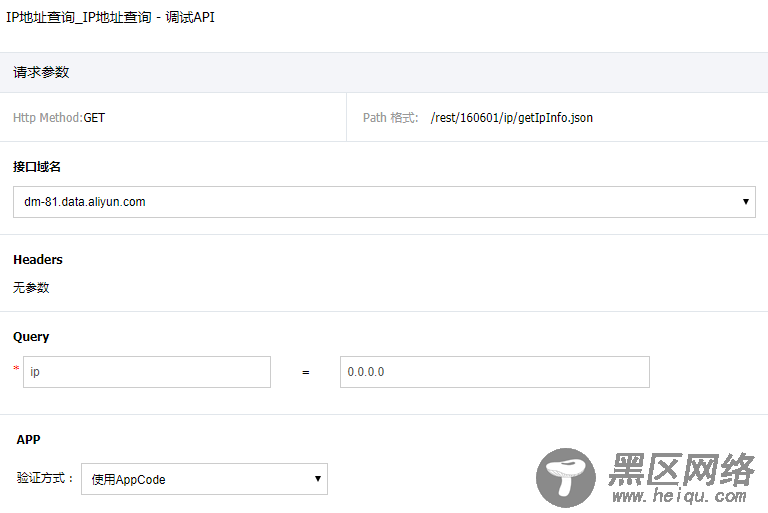Click the Http Method:GET text
Screen dimensions: 768x513
pos(59,118)
